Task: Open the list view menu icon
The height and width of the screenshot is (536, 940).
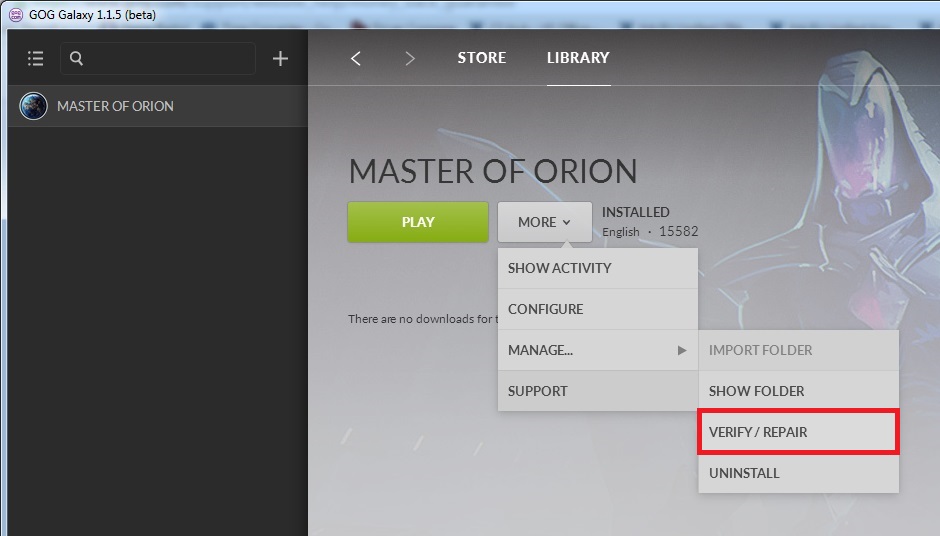Action: point(35,58)
